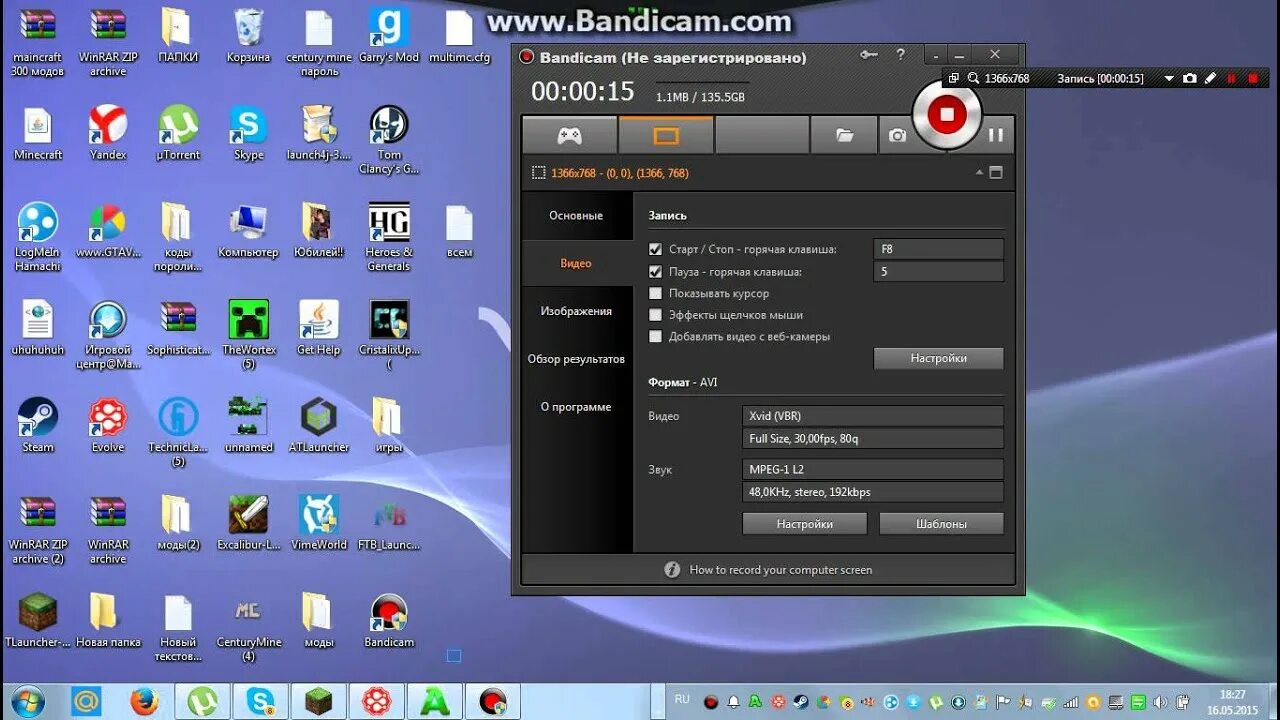Open the Minecraft desktop icon
Image resolution: width=1280 pixels, height=720 pixels.
(x=38, y=134)
